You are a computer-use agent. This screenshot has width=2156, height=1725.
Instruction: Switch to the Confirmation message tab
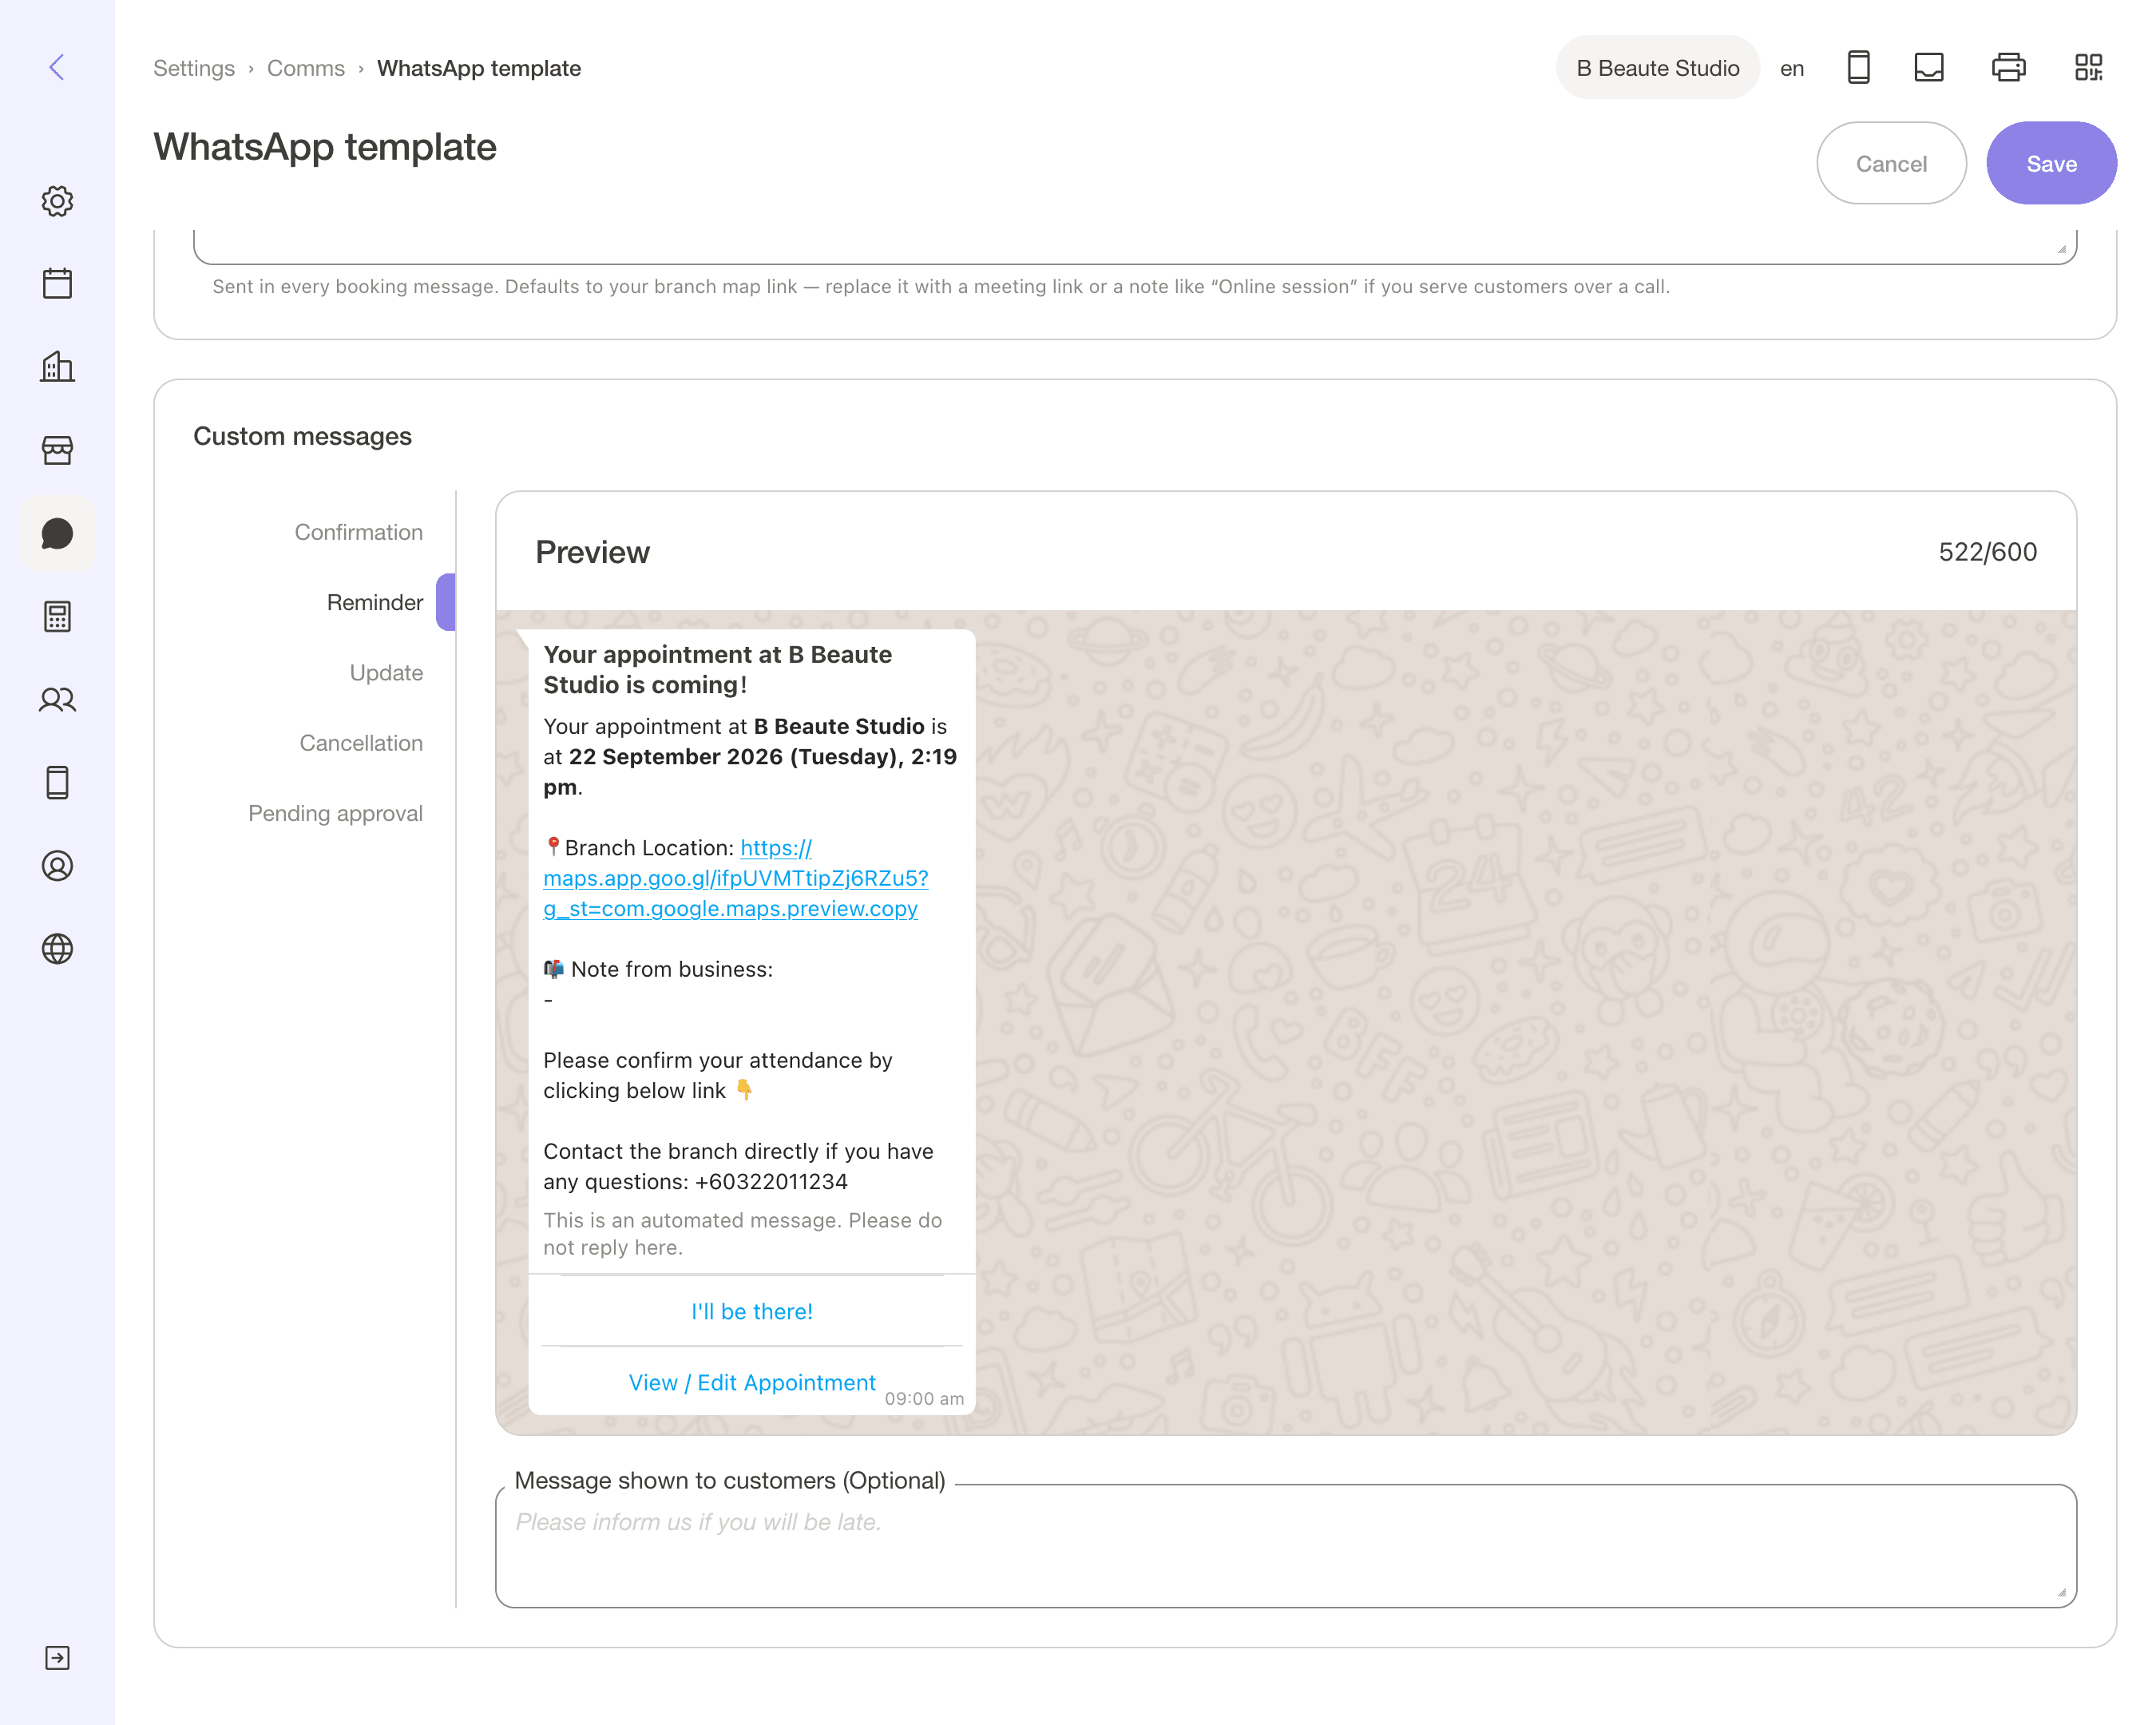358,532
